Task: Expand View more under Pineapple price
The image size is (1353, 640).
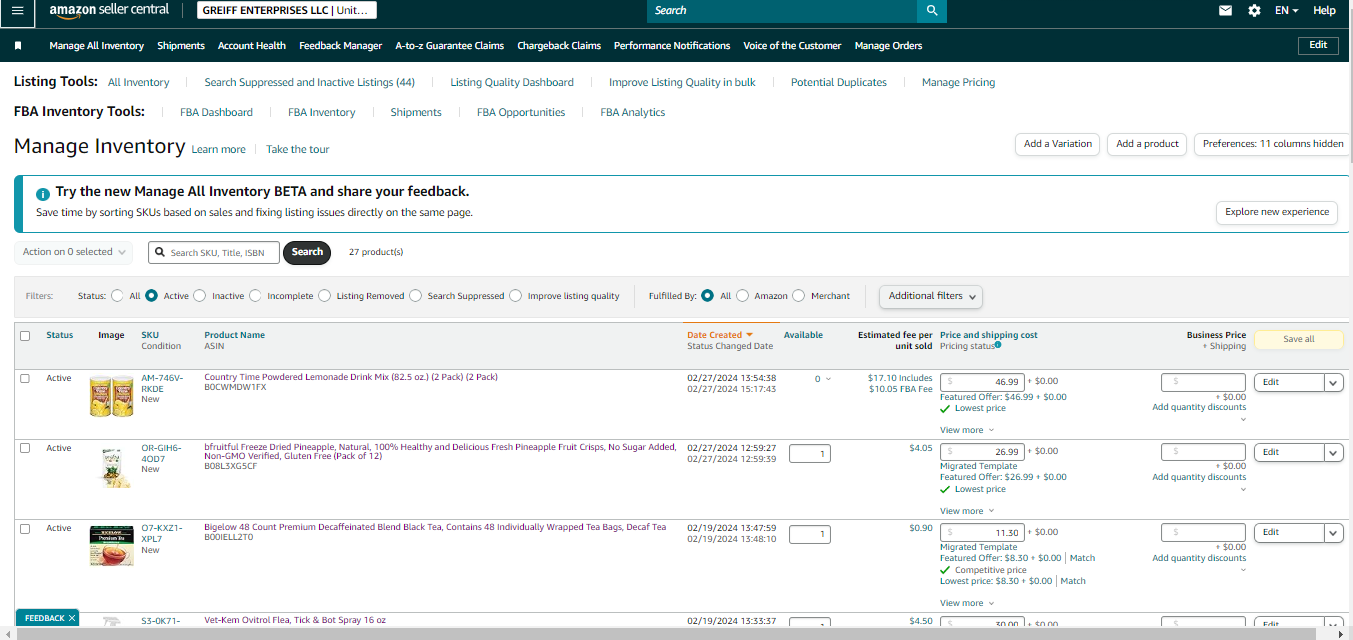Action: tap(967, 511)
